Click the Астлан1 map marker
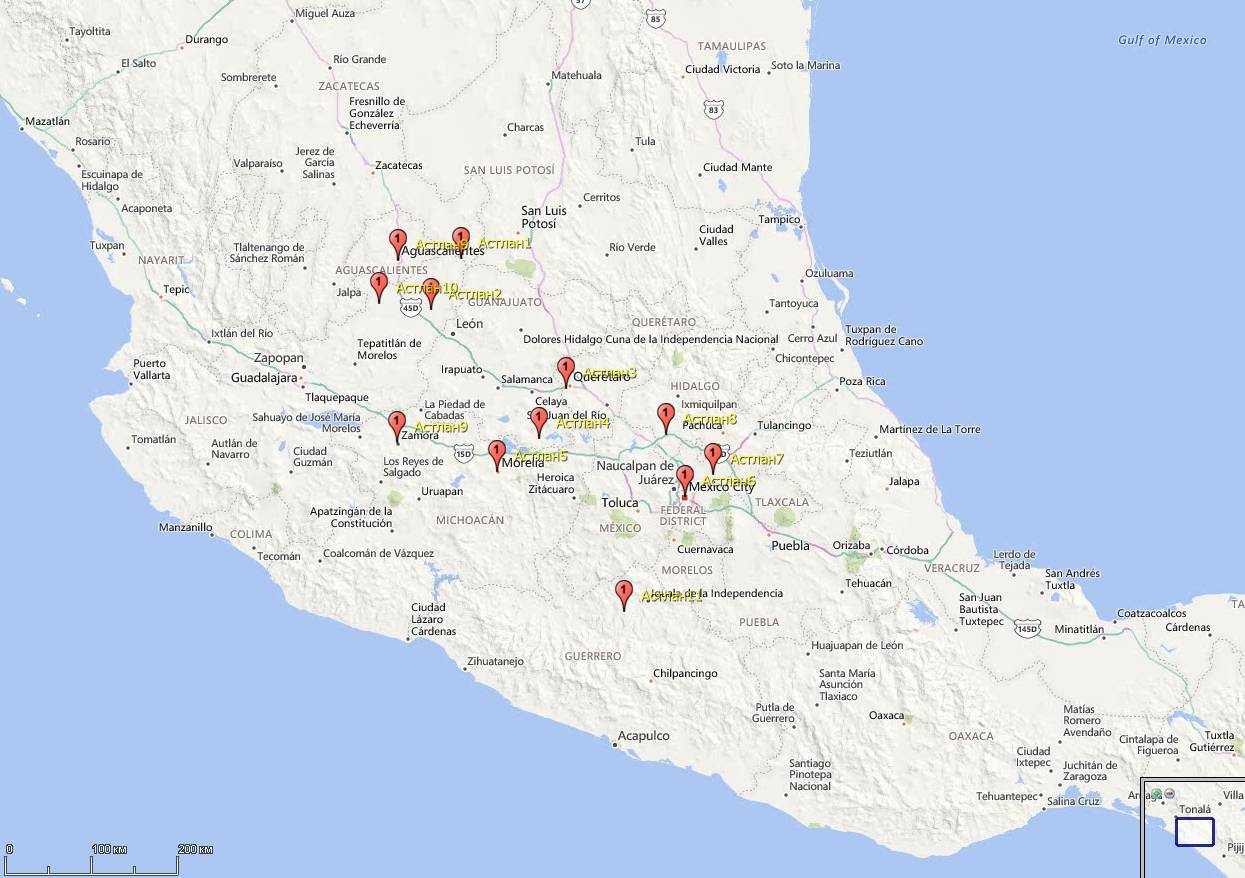Viewport: 1245px width, 878px height. click(460, 241)
